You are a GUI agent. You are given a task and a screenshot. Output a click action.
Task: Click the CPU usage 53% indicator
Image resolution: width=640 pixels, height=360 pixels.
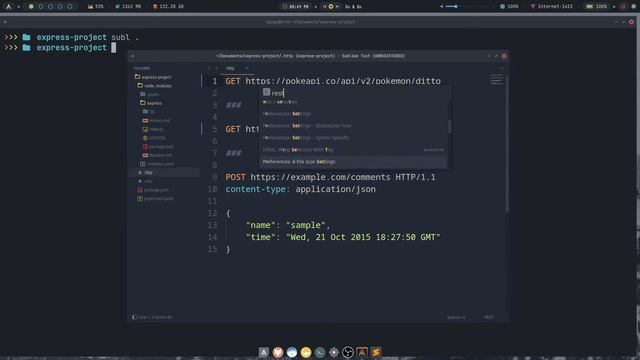tap(96, 7)
